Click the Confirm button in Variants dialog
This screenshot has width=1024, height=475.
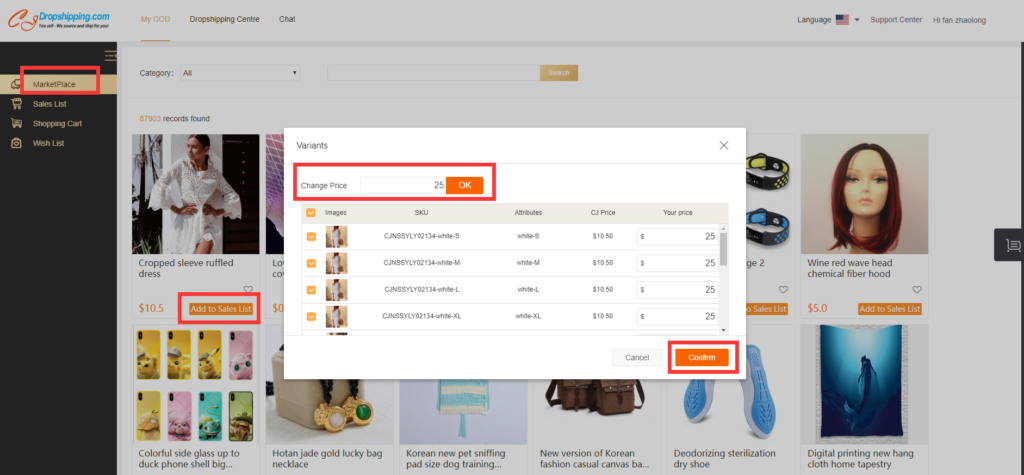coord(701,357)
